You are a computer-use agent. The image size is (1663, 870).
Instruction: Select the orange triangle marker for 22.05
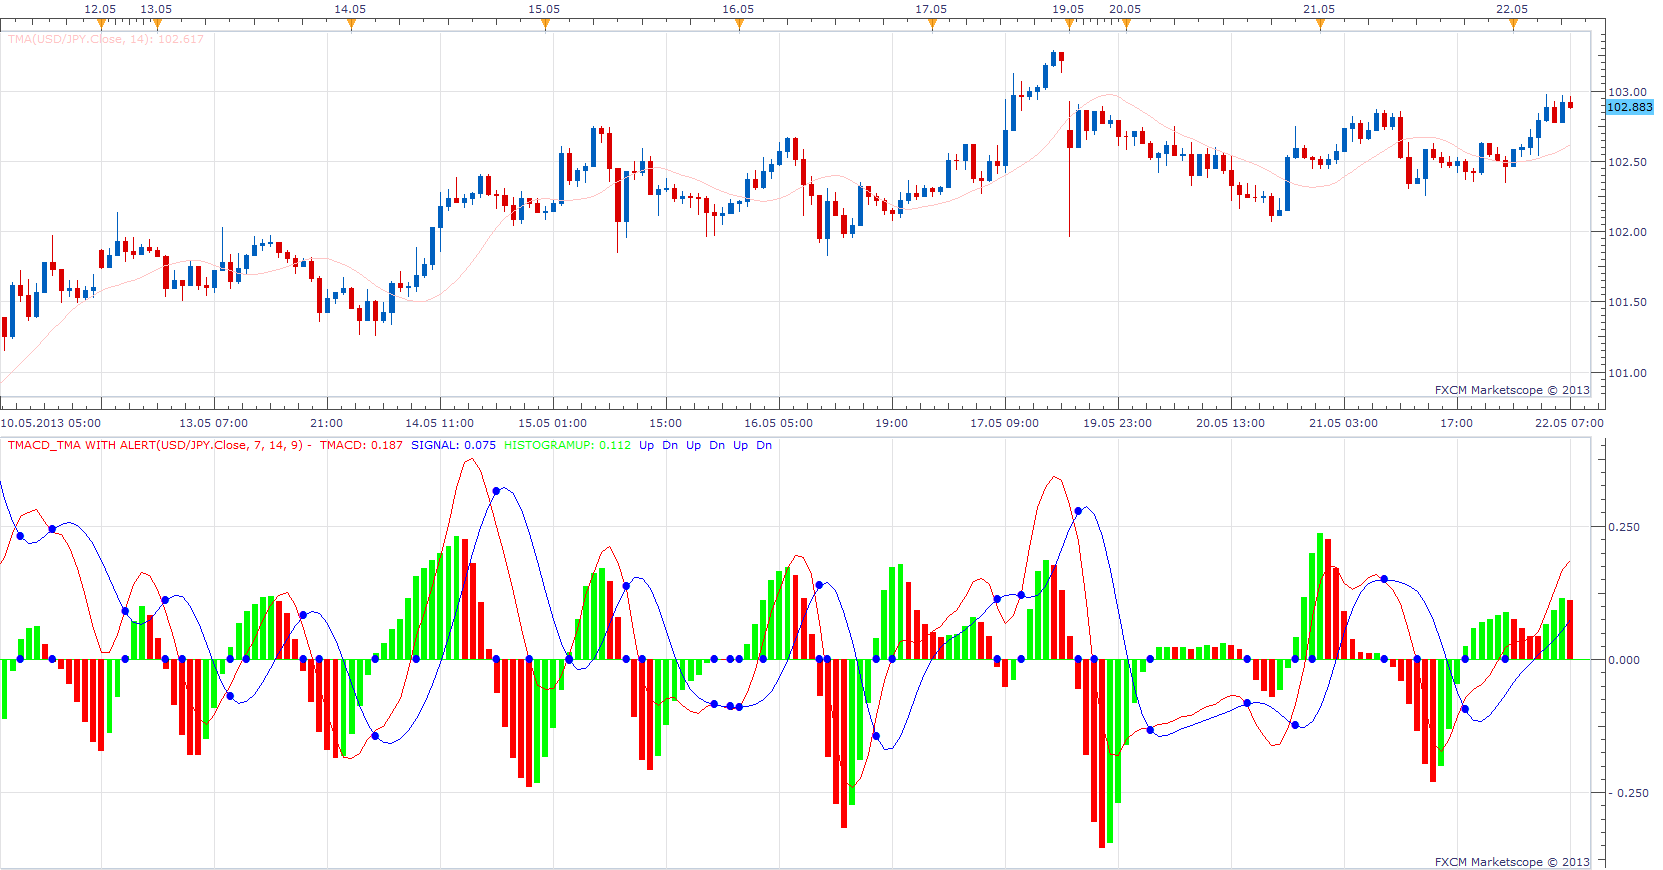point(1513,25)
